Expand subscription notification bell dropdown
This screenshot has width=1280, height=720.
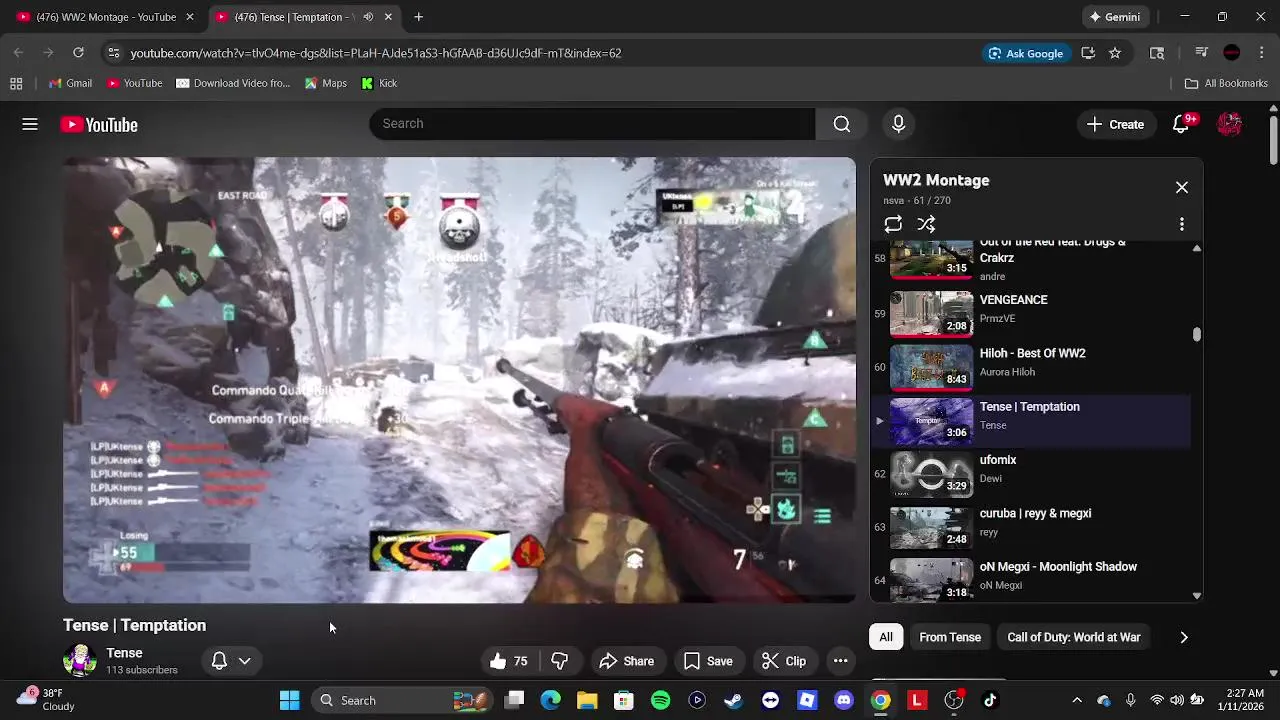231,661
